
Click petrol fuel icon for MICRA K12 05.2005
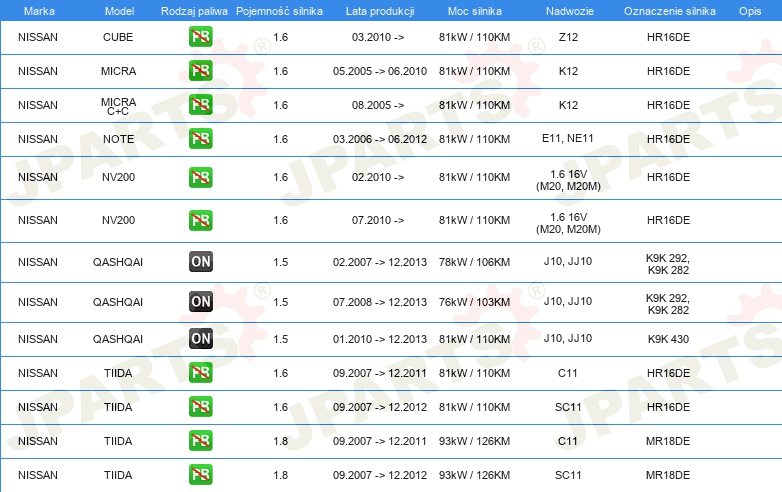click(200, 71)
